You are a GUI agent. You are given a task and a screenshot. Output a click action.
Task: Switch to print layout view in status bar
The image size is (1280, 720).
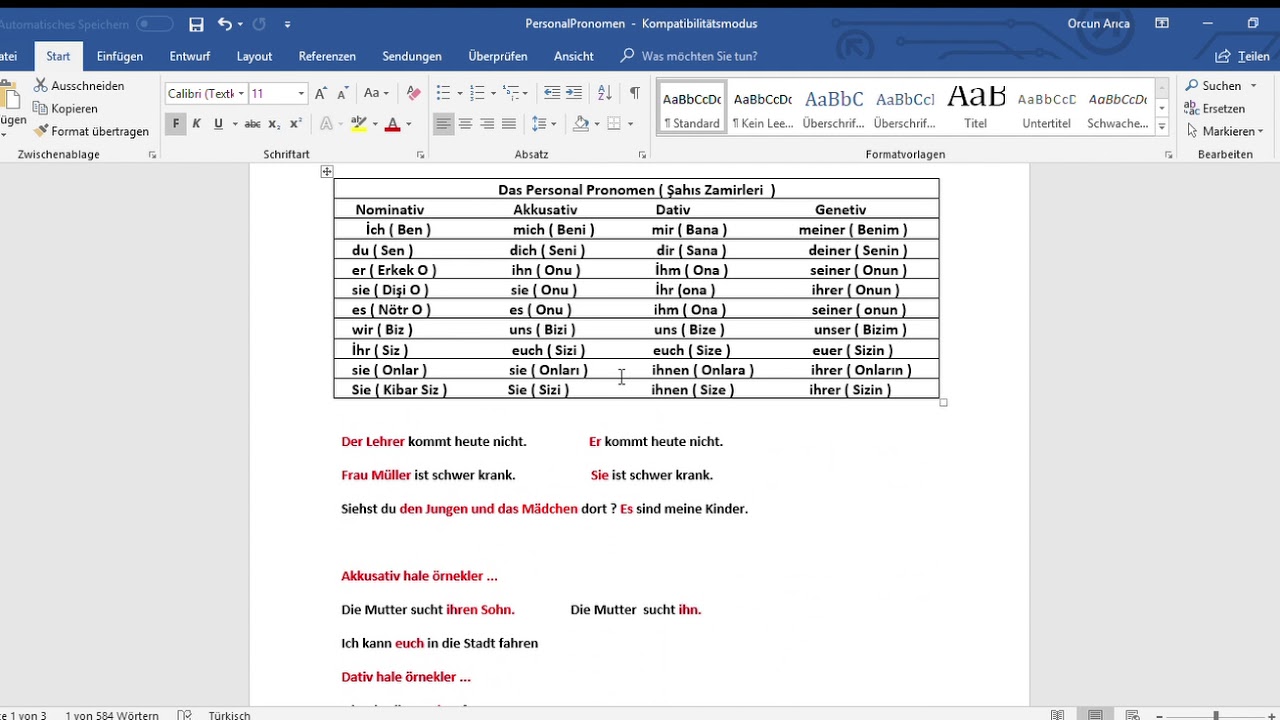[x=1096, y=715]
